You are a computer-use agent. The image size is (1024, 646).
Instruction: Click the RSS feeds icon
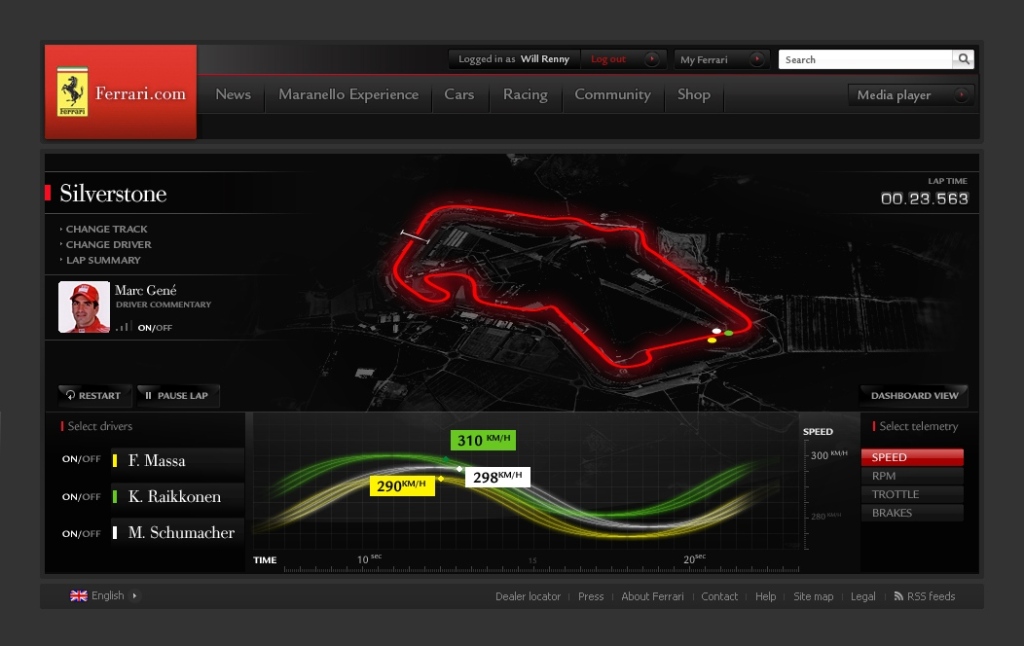click(x=898, y=596)
